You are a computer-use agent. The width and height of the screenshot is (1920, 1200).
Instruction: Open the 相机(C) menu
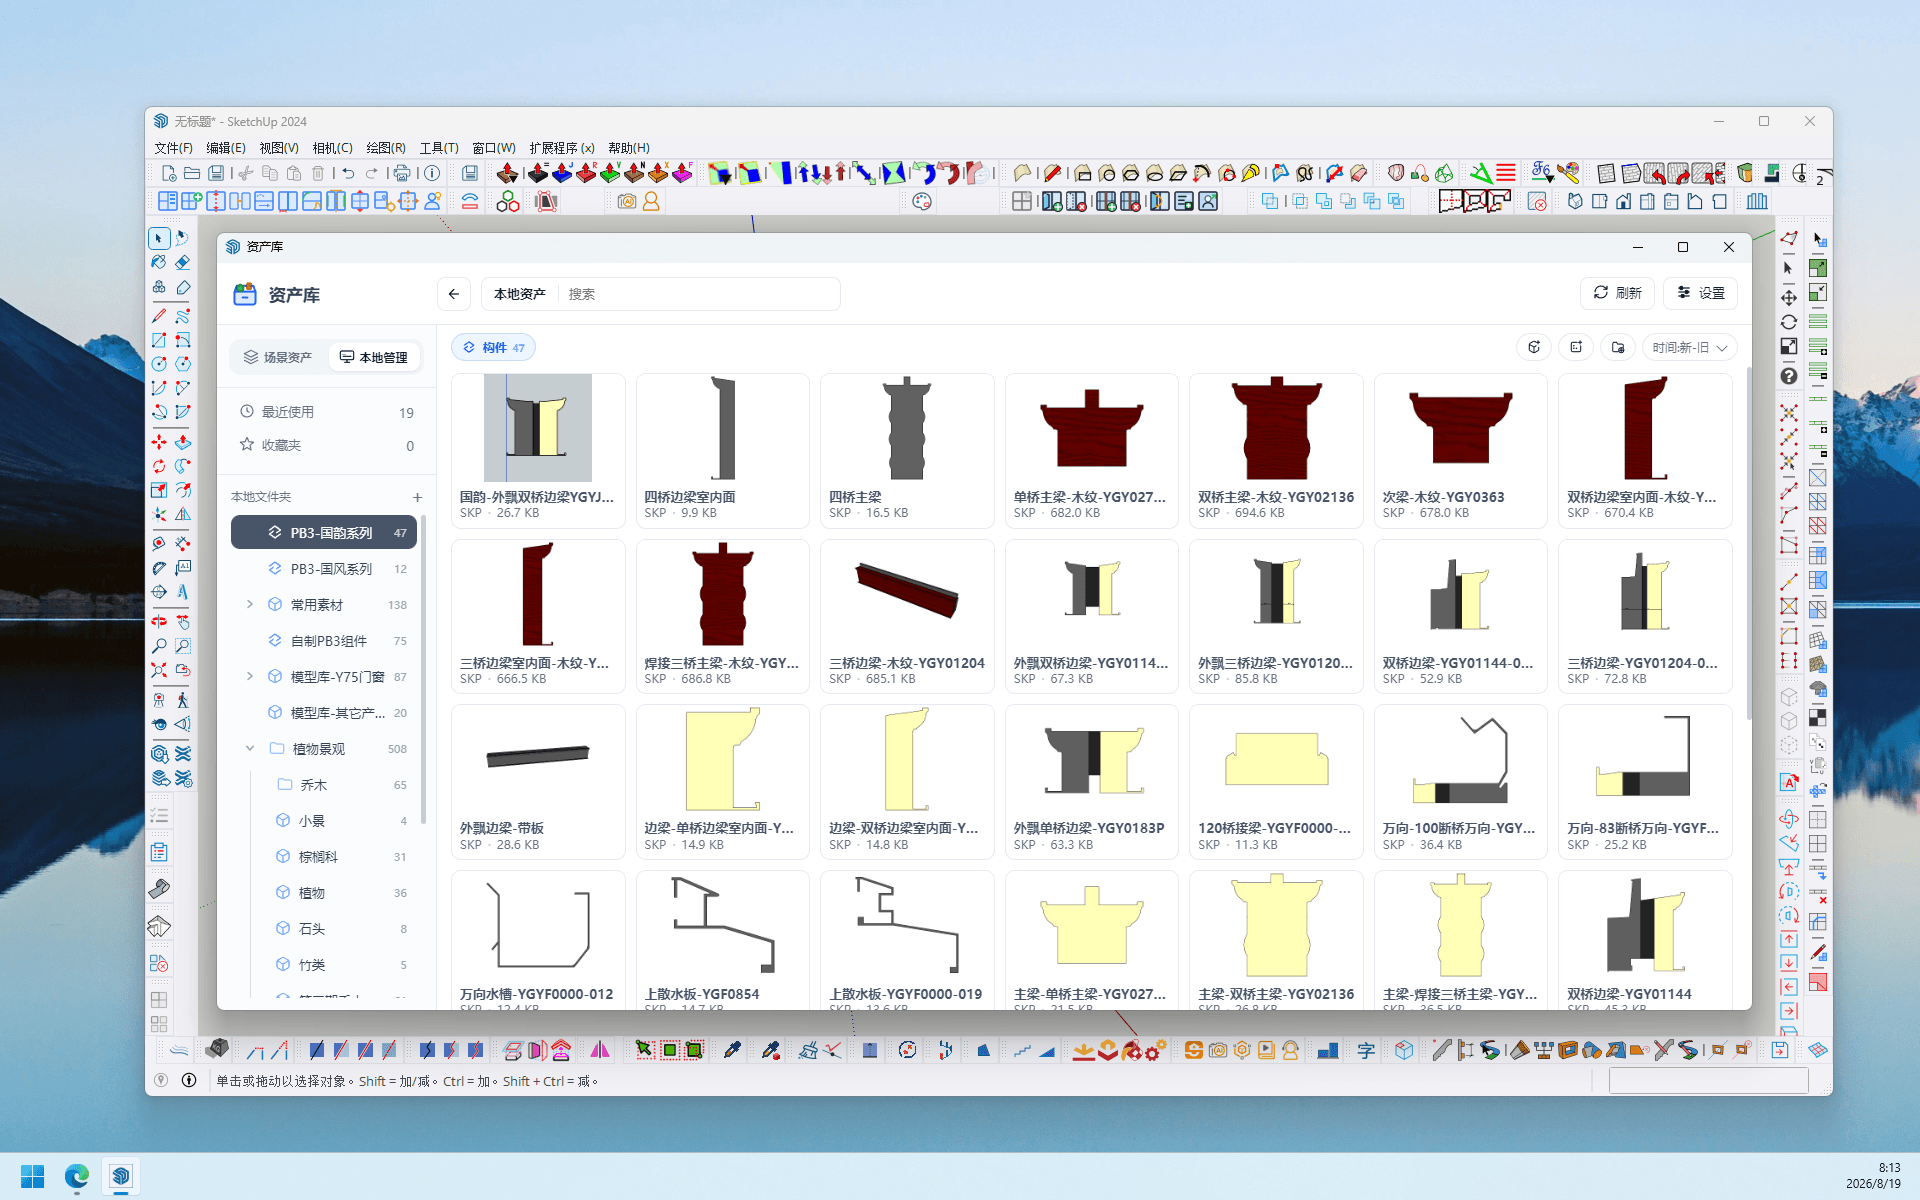[x=332, y=148]
